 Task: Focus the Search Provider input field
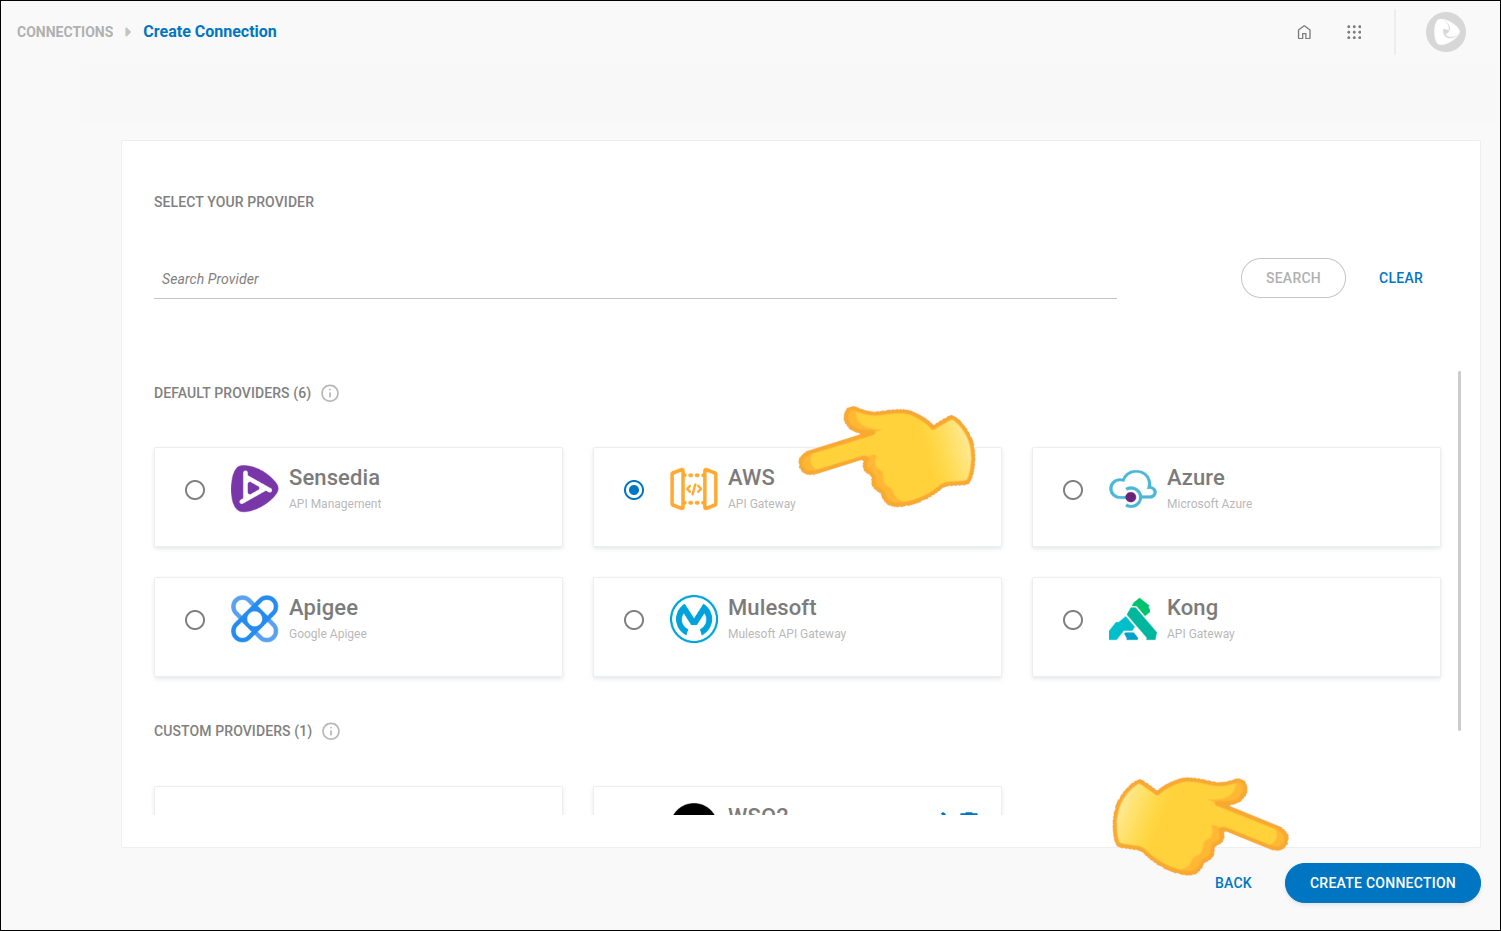tap(634, 279)
